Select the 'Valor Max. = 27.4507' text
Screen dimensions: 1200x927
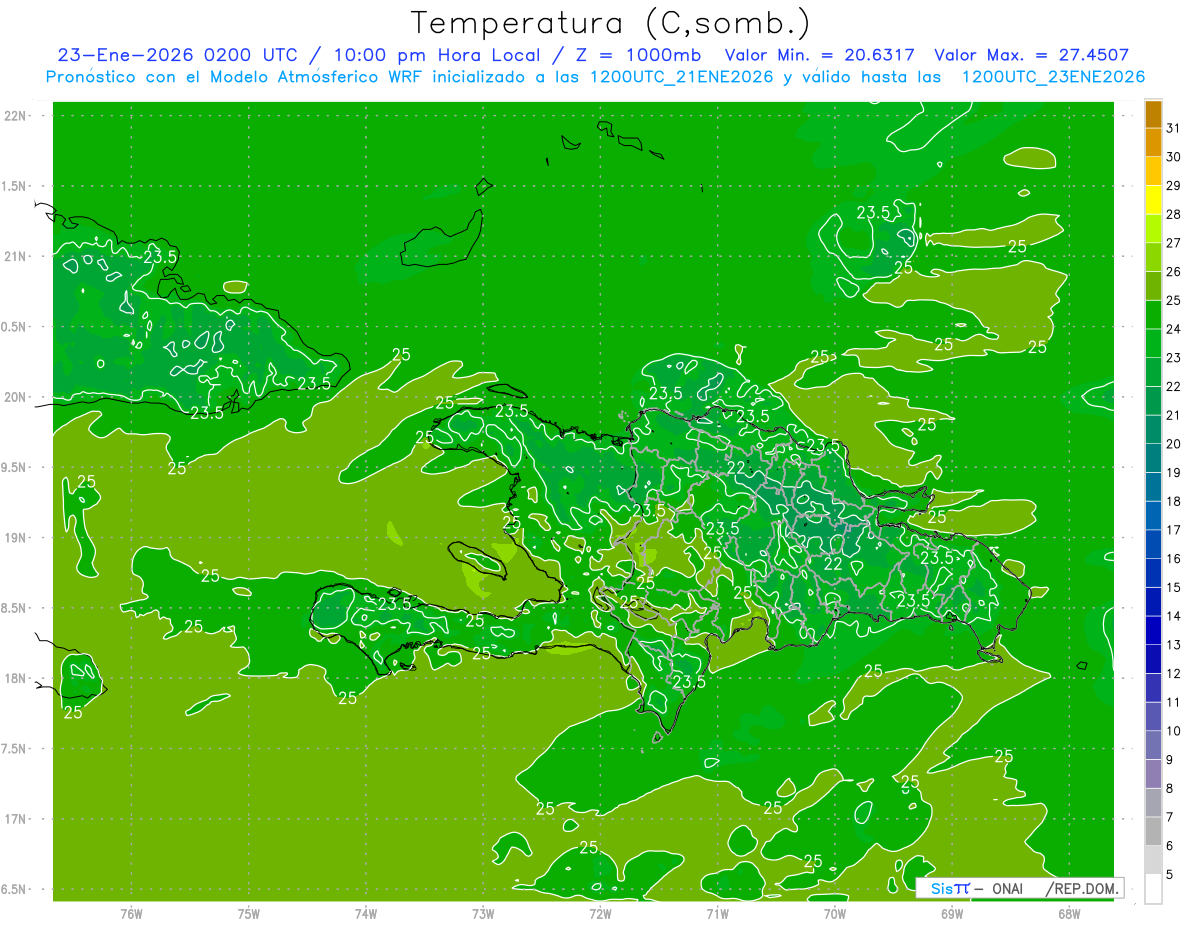point(1031,56)
